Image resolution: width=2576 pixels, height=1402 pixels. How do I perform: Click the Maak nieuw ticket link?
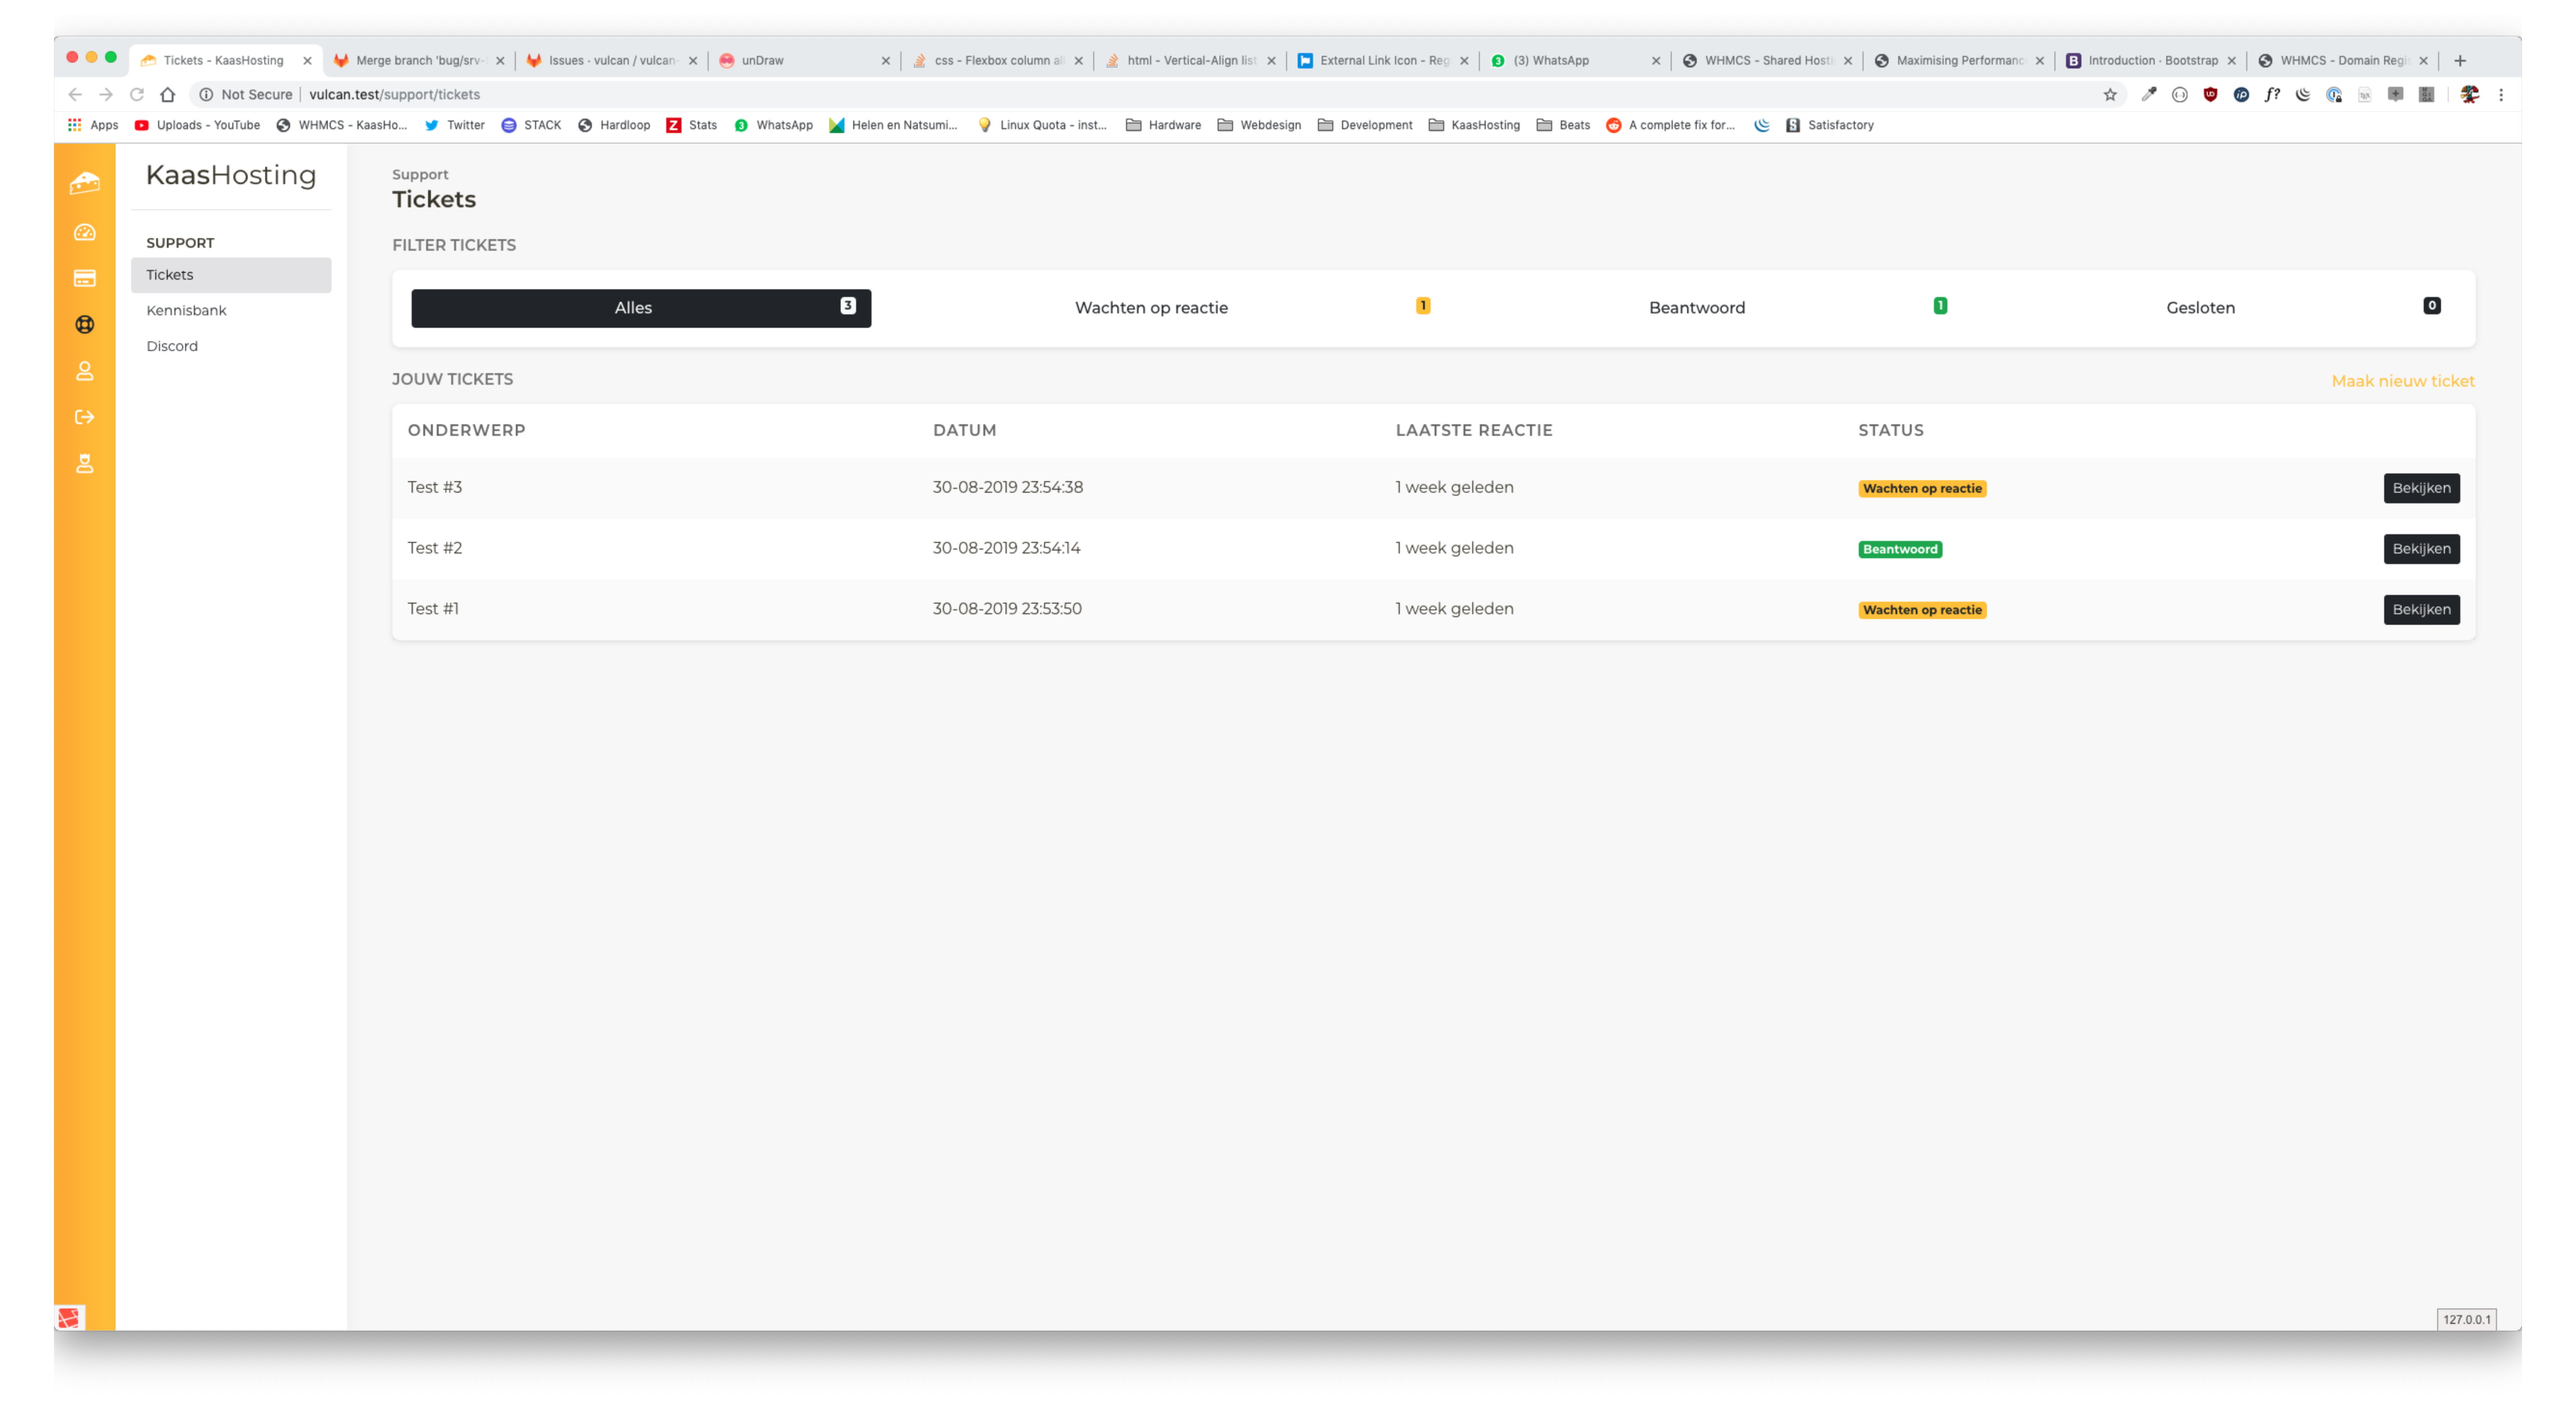[2402, 381]
